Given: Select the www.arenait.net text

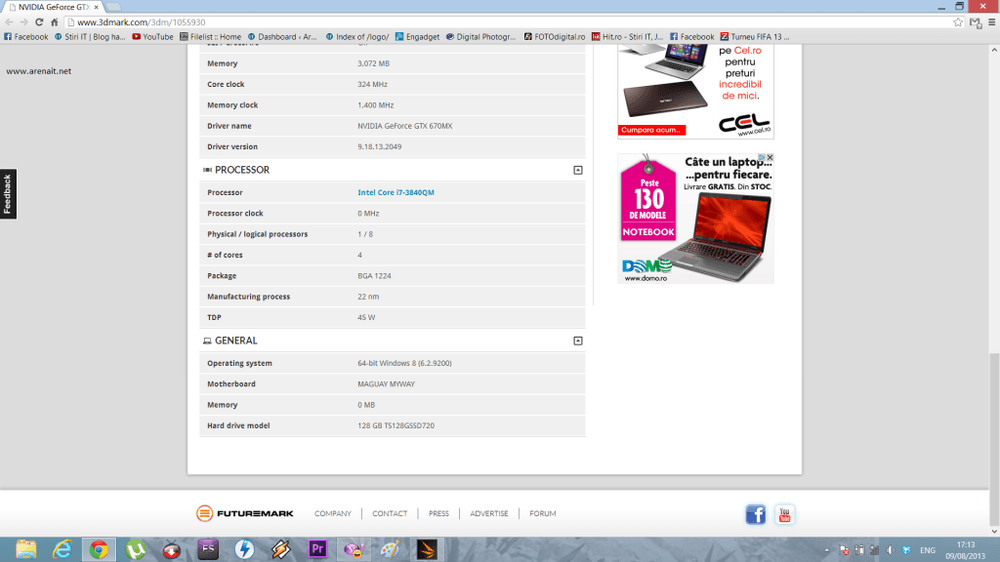Looking at the screenshot, I should click(x=38, y=71).
